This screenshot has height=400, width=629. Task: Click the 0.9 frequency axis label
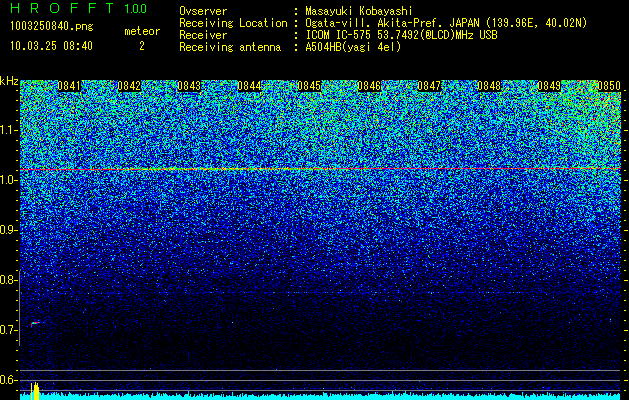(x=8, y=230)
